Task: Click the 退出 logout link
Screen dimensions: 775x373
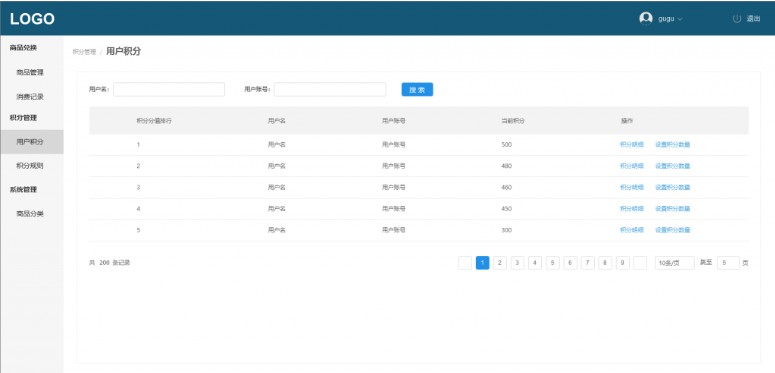Action: pos(753,19)
